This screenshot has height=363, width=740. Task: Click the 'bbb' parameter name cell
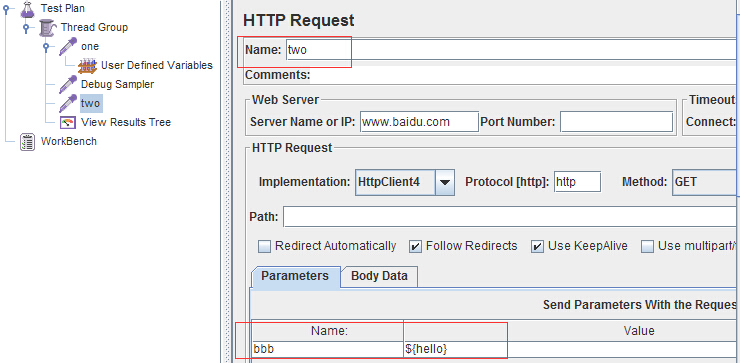328,349
